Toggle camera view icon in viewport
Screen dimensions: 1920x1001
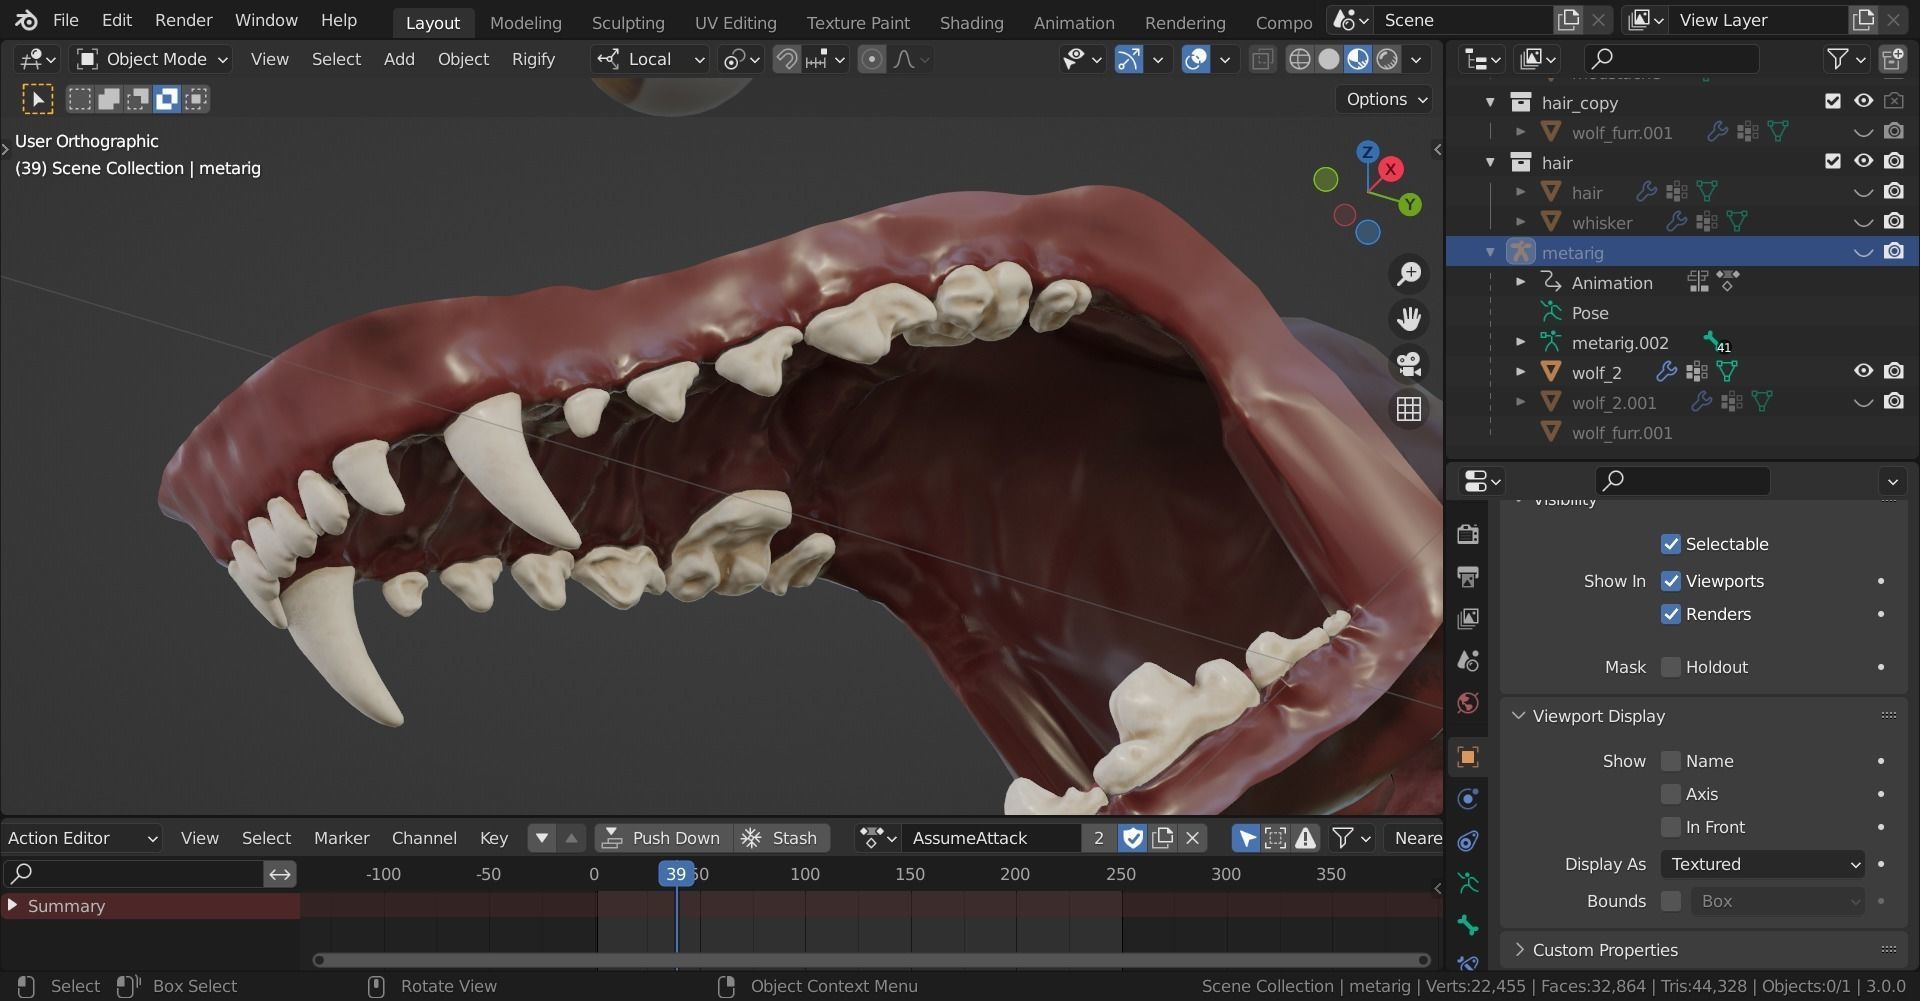pyautogui.click(x=1409, y=364)
